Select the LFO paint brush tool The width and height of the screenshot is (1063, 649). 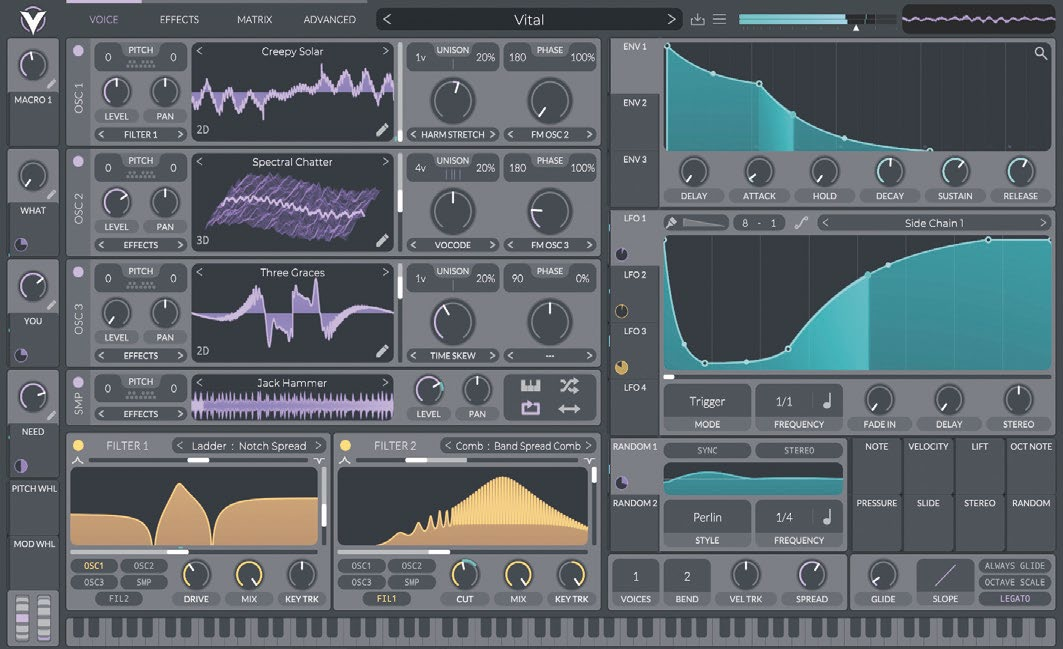[672, 223]
